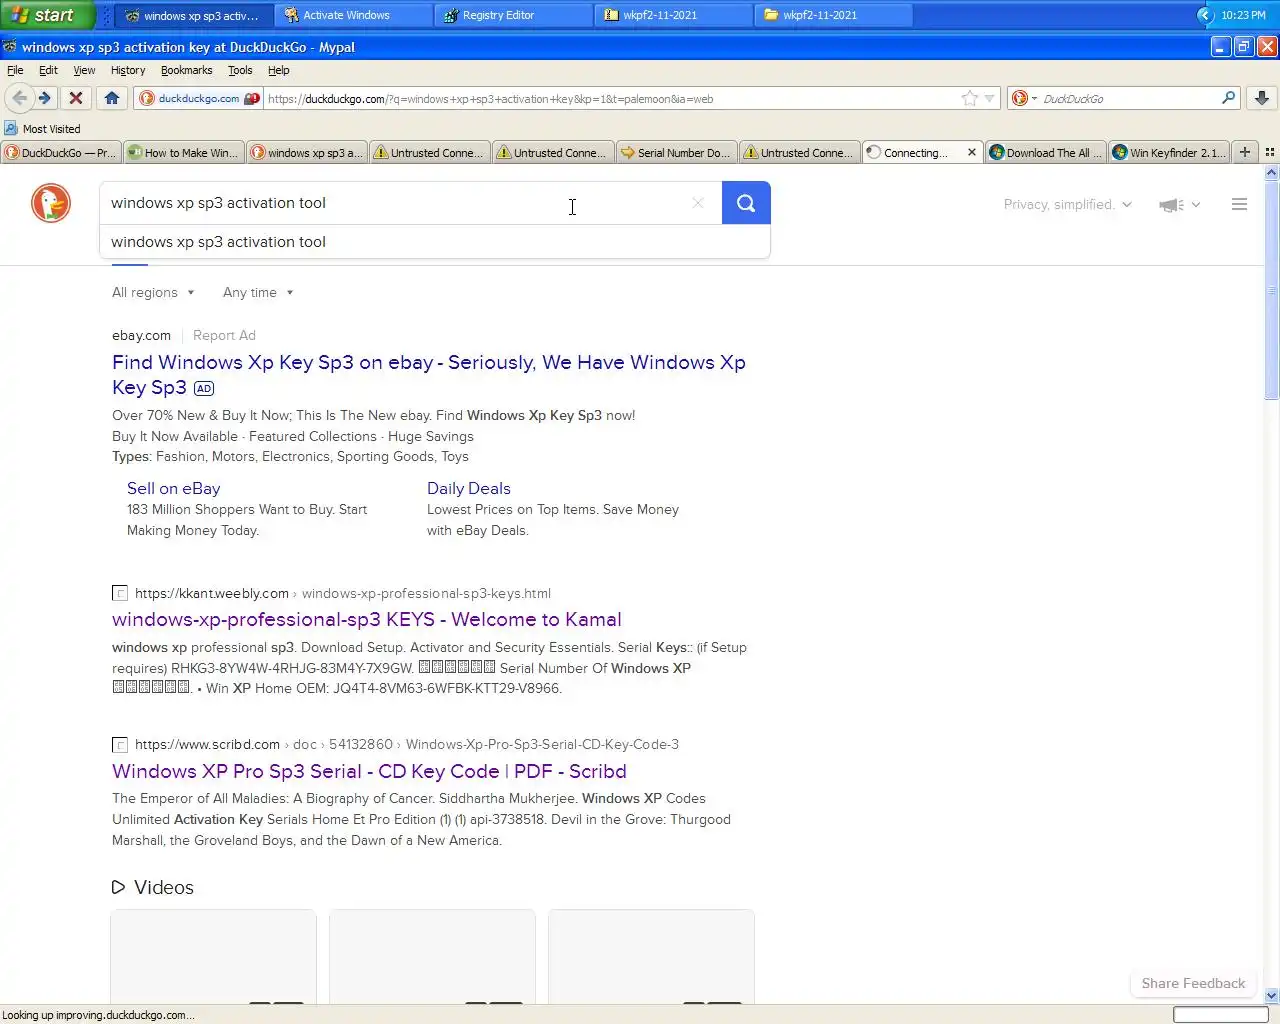The height and width of the screenshot is (1024, 1280).
Task: Open the wkpf2-11-2021 folder taskbar item
Action: tap(833, 15)
